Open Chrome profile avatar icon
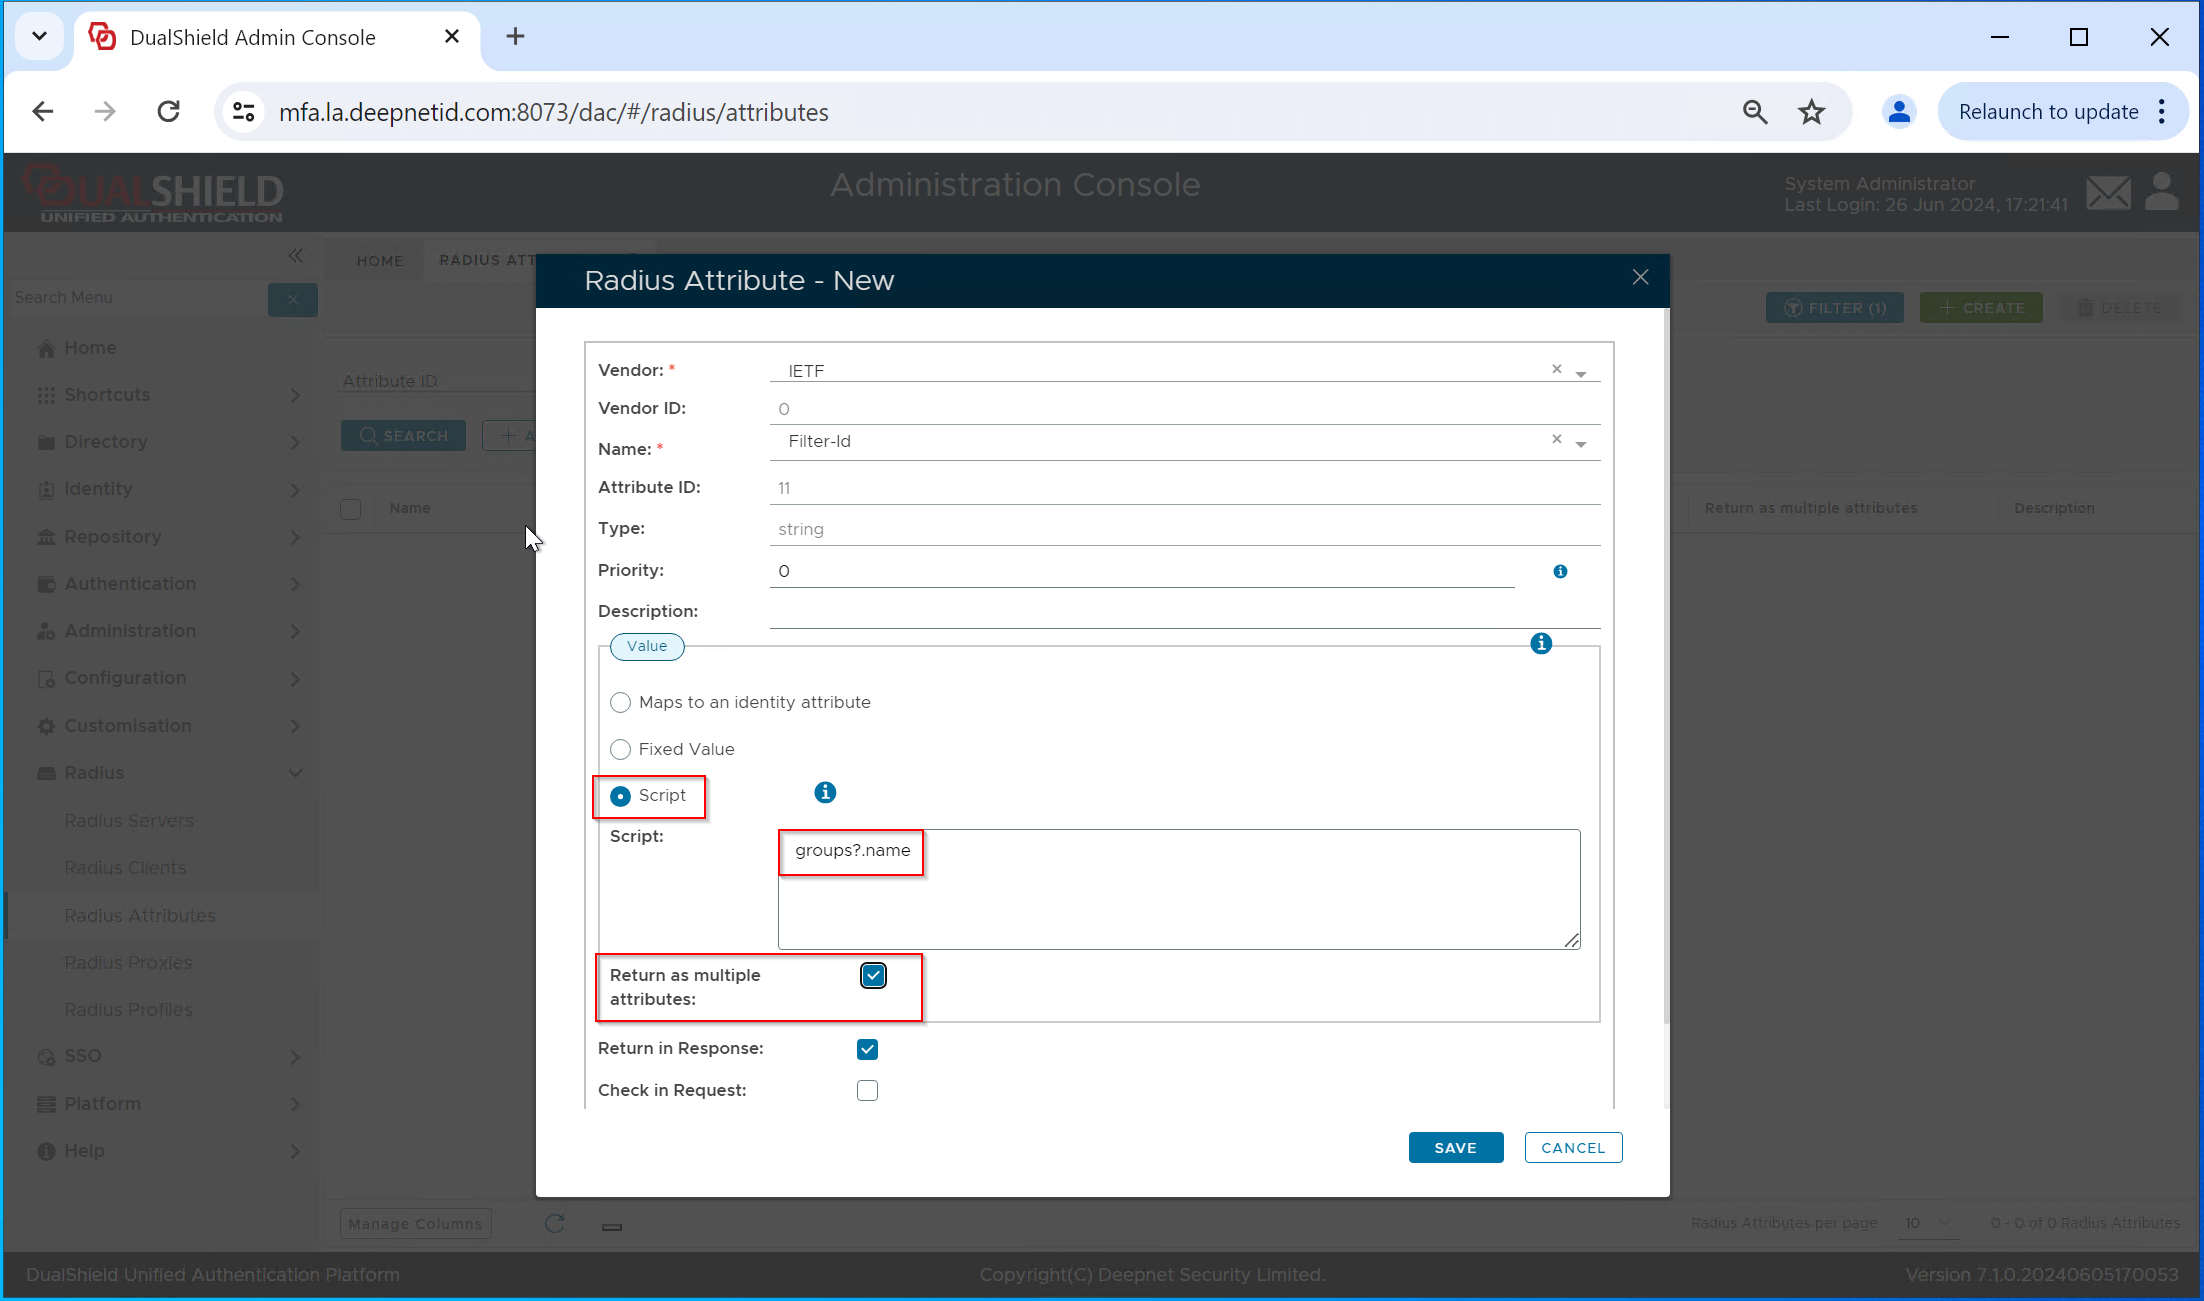This screenshot has height=1301, width=2204. tap(1898, 112)
